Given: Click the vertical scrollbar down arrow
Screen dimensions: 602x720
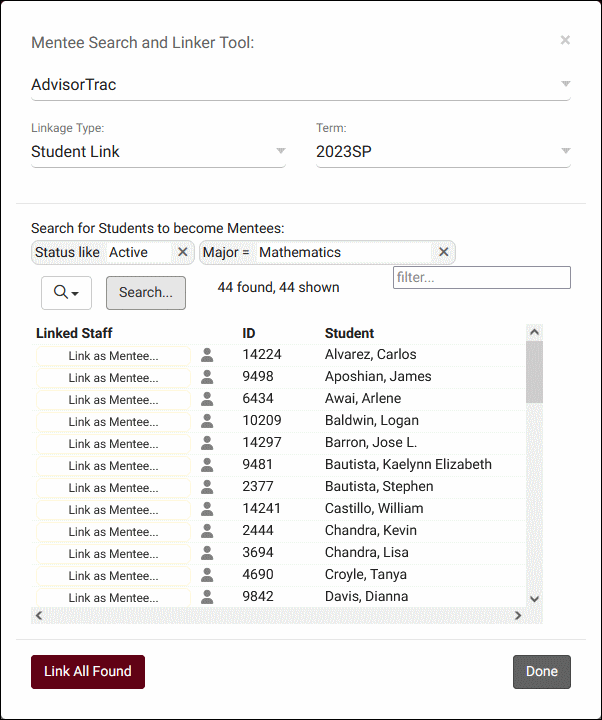Looking at the screenshot, I should [534, 597].
